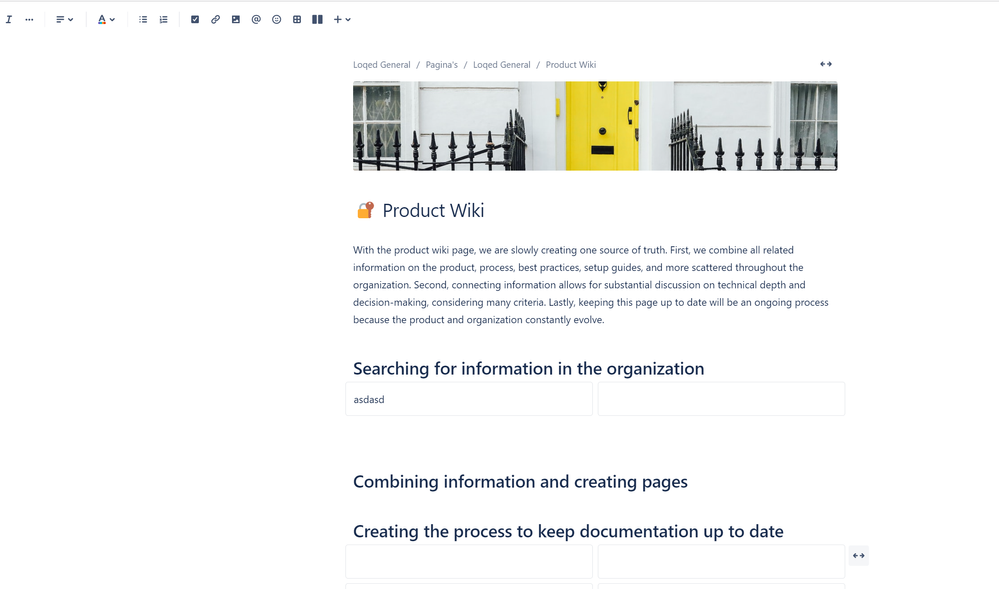Insert a bullet list
The image size is (999, 589).
tap(143, 20)
